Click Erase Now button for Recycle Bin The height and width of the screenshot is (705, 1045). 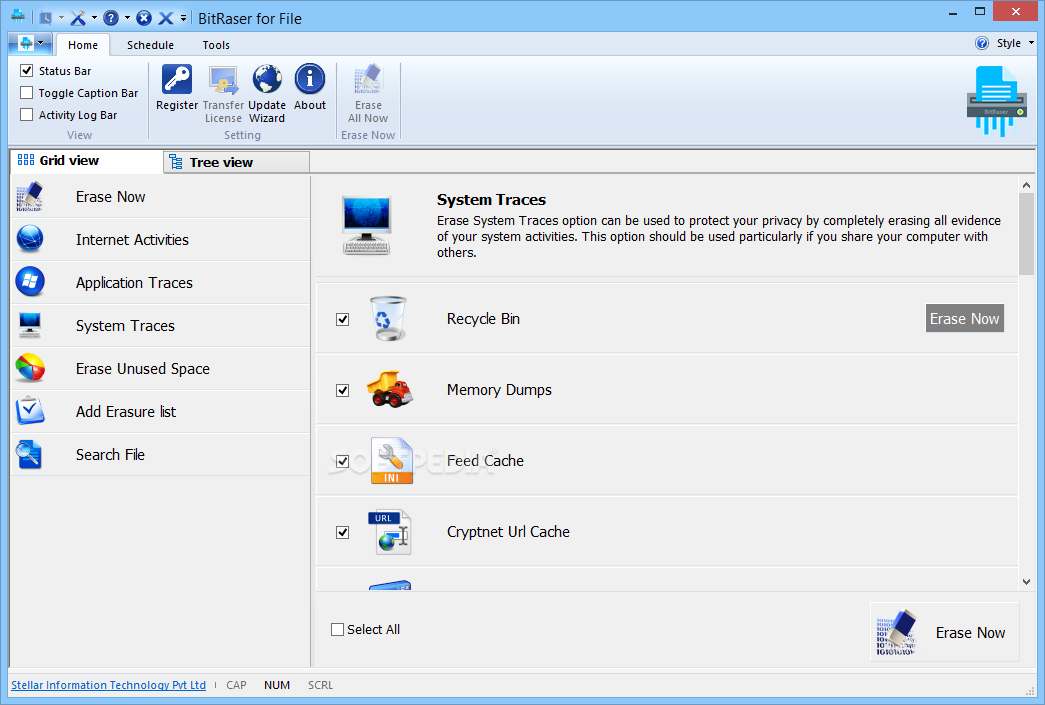pyautogui.click(x=964, y=319)
